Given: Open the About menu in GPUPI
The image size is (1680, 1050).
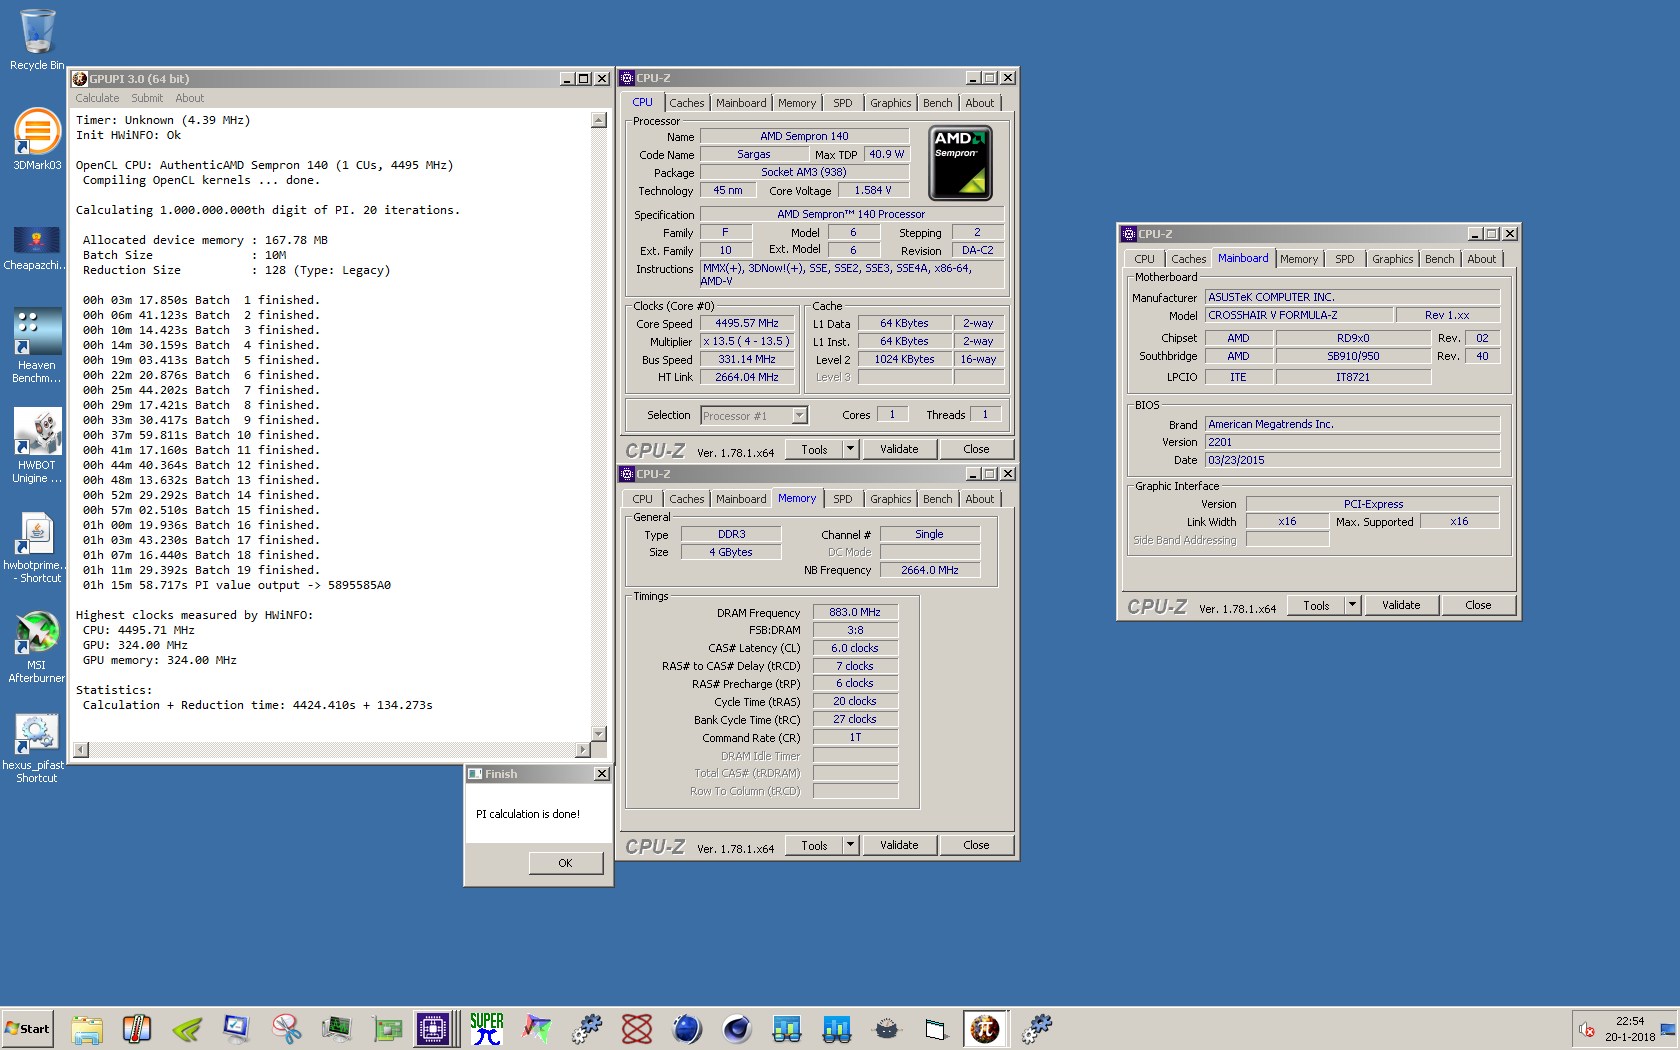Looking at the screenshot, I should point(190,98).
